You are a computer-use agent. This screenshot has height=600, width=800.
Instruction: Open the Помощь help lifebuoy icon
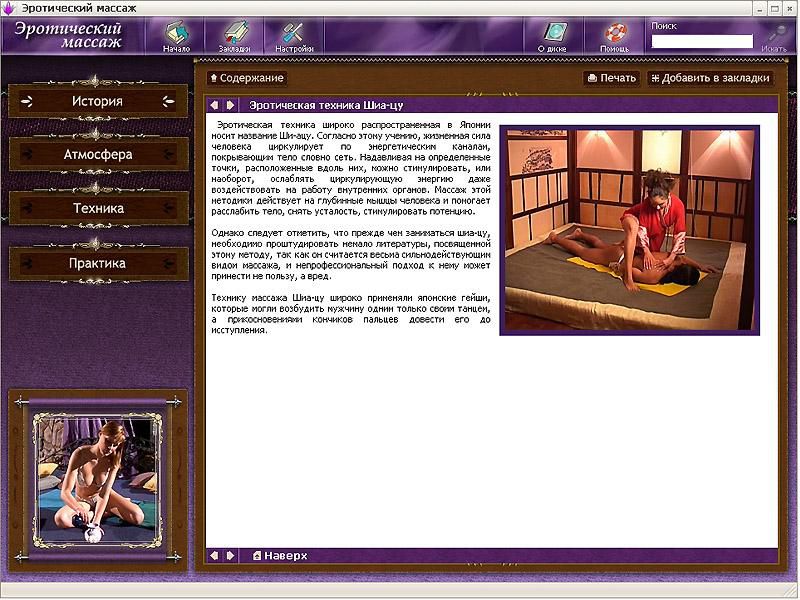pyautogui.click(x=614, y=35)
